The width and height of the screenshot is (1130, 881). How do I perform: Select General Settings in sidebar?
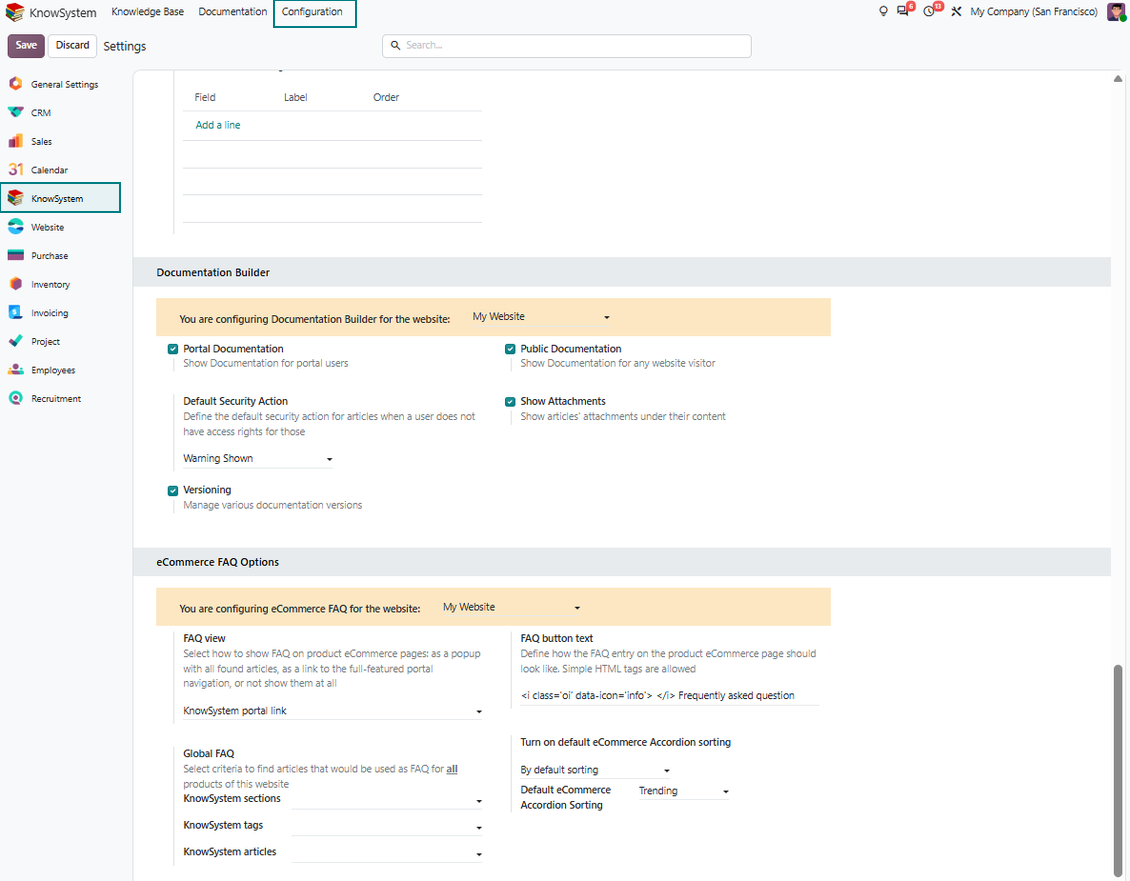click(x=64, y=84)
